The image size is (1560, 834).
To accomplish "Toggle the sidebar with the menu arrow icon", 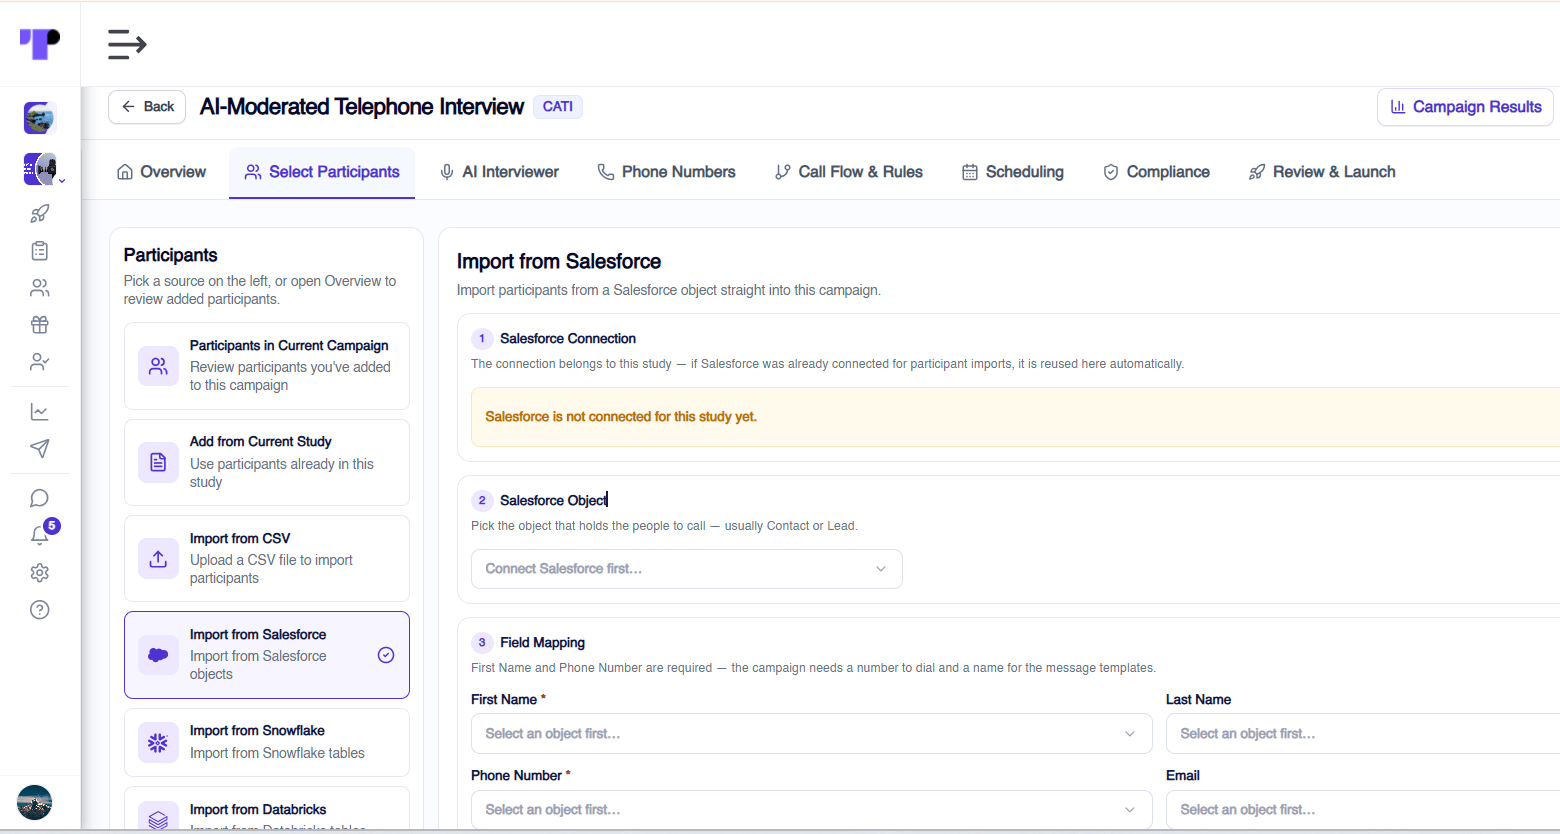I will pos(127,44).
